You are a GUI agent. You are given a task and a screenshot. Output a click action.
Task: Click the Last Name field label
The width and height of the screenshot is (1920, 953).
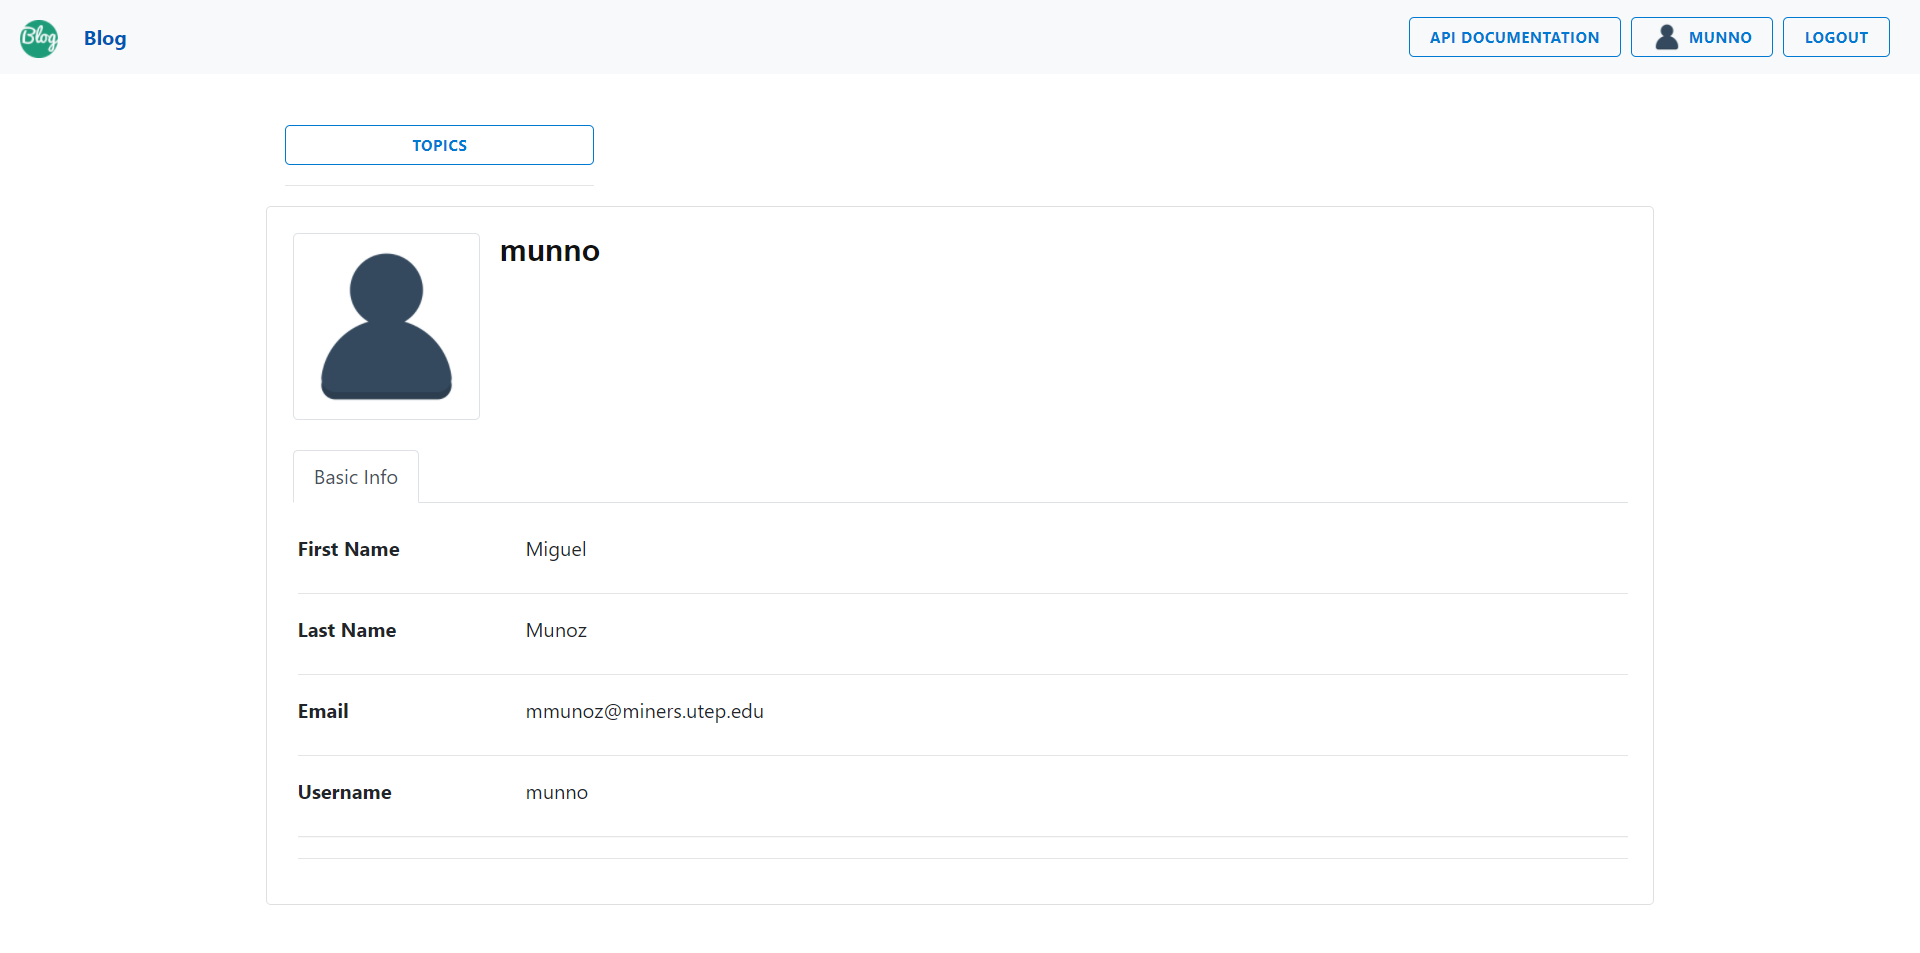click(346, 630)
